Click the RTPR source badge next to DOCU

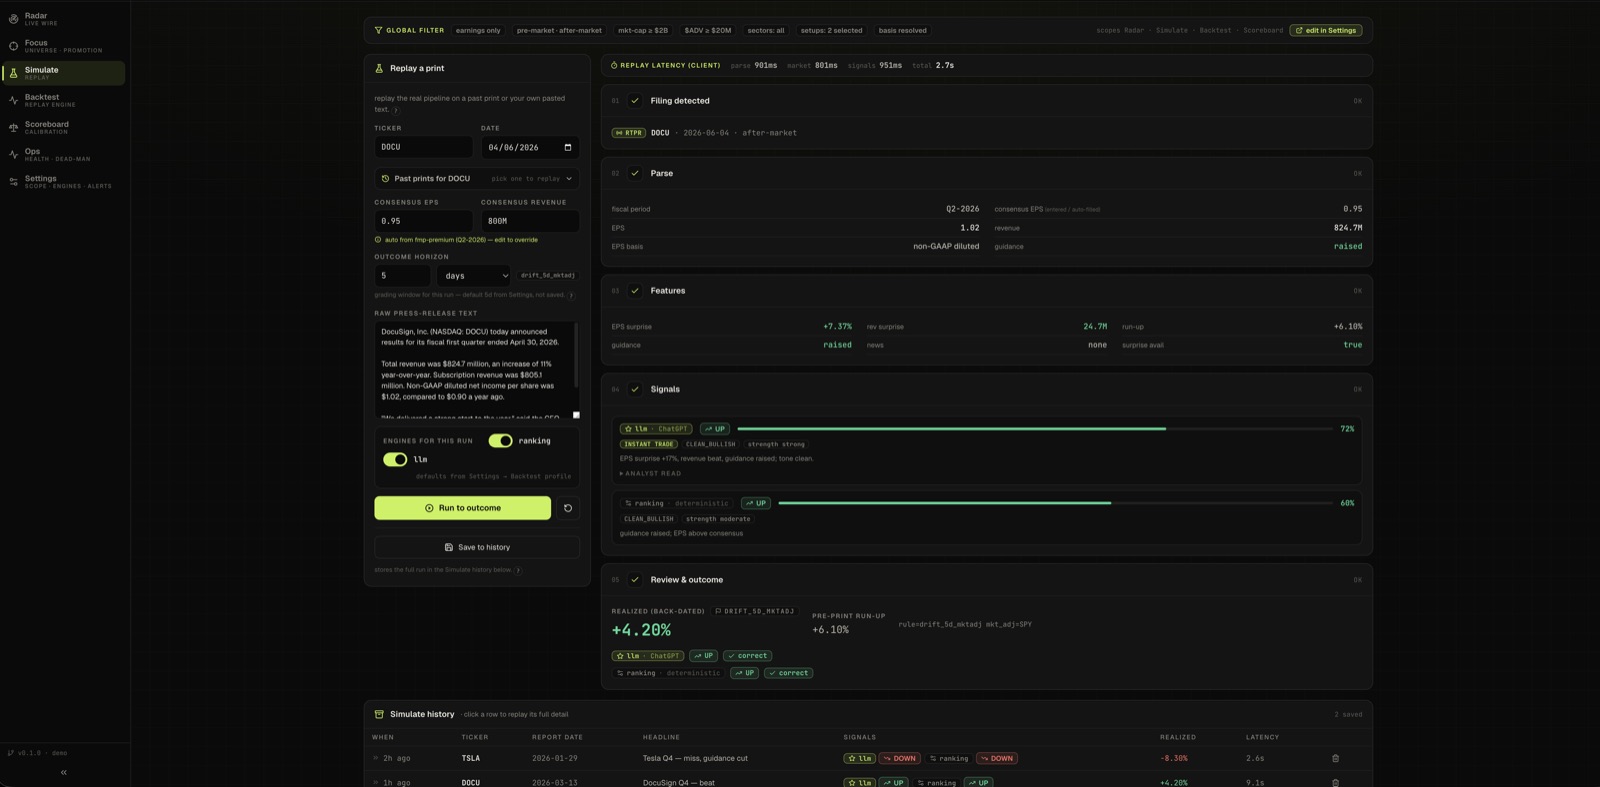pyautogui.click(x=628, y=132)
